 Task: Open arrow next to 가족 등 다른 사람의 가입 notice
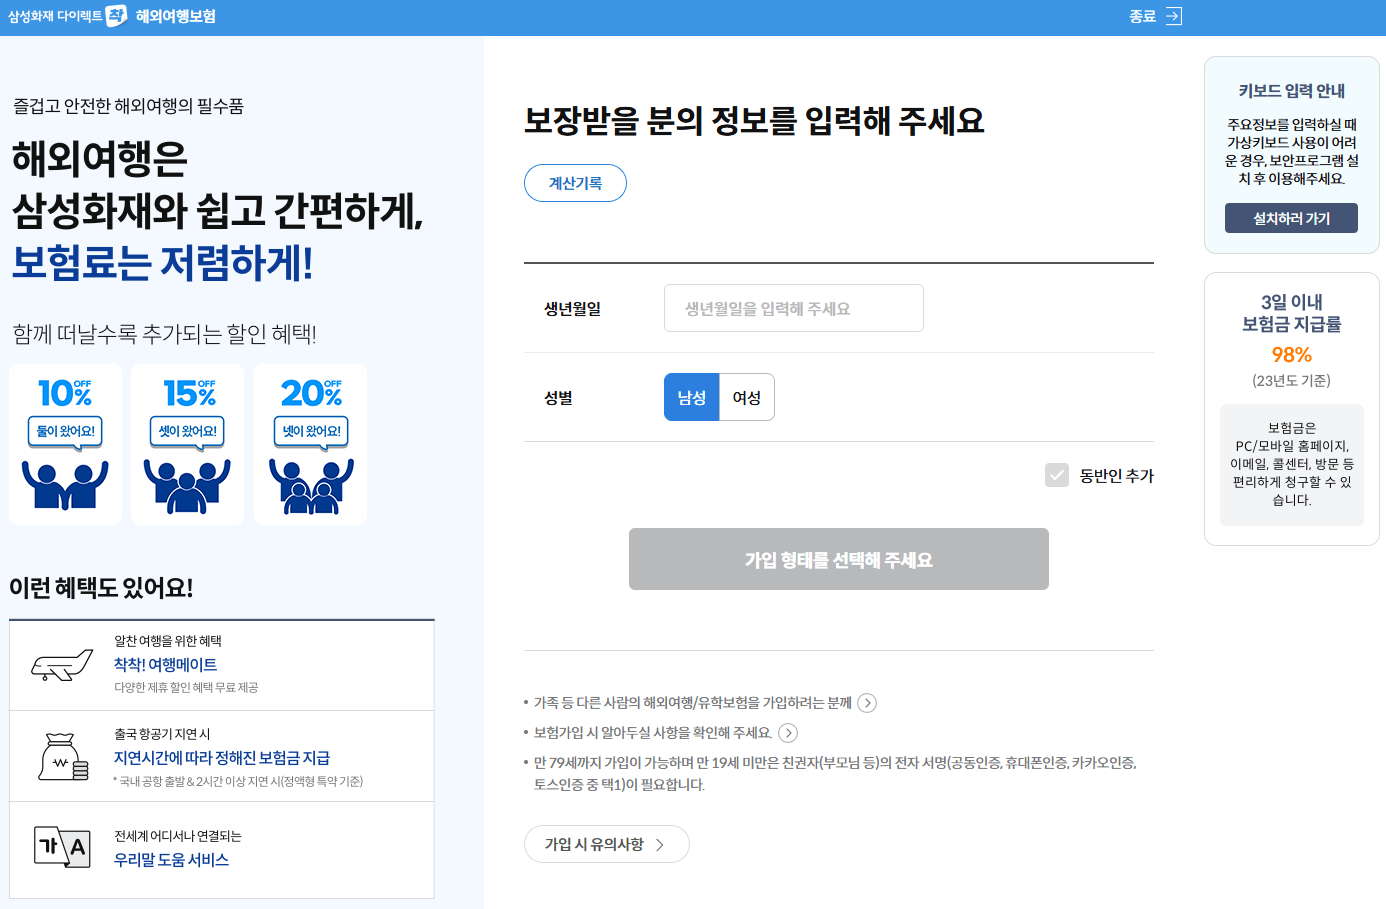pos(867,703)
